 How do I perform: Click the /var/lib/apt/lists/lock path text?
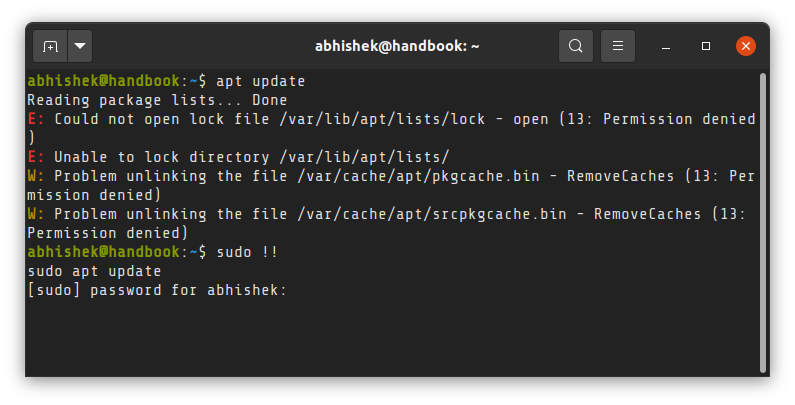click(x=382, y=119)
